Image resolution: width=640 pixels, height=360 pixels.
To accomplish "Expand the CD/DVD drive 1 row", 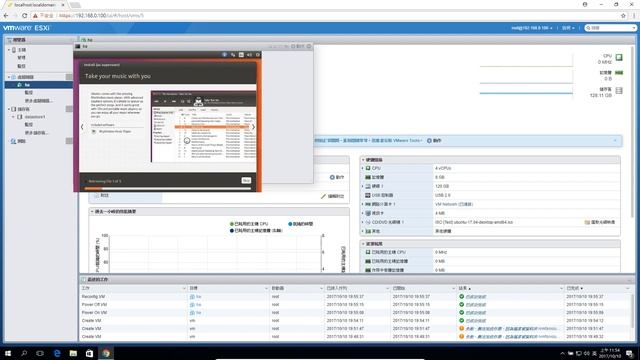I will [x=362, y=222].
